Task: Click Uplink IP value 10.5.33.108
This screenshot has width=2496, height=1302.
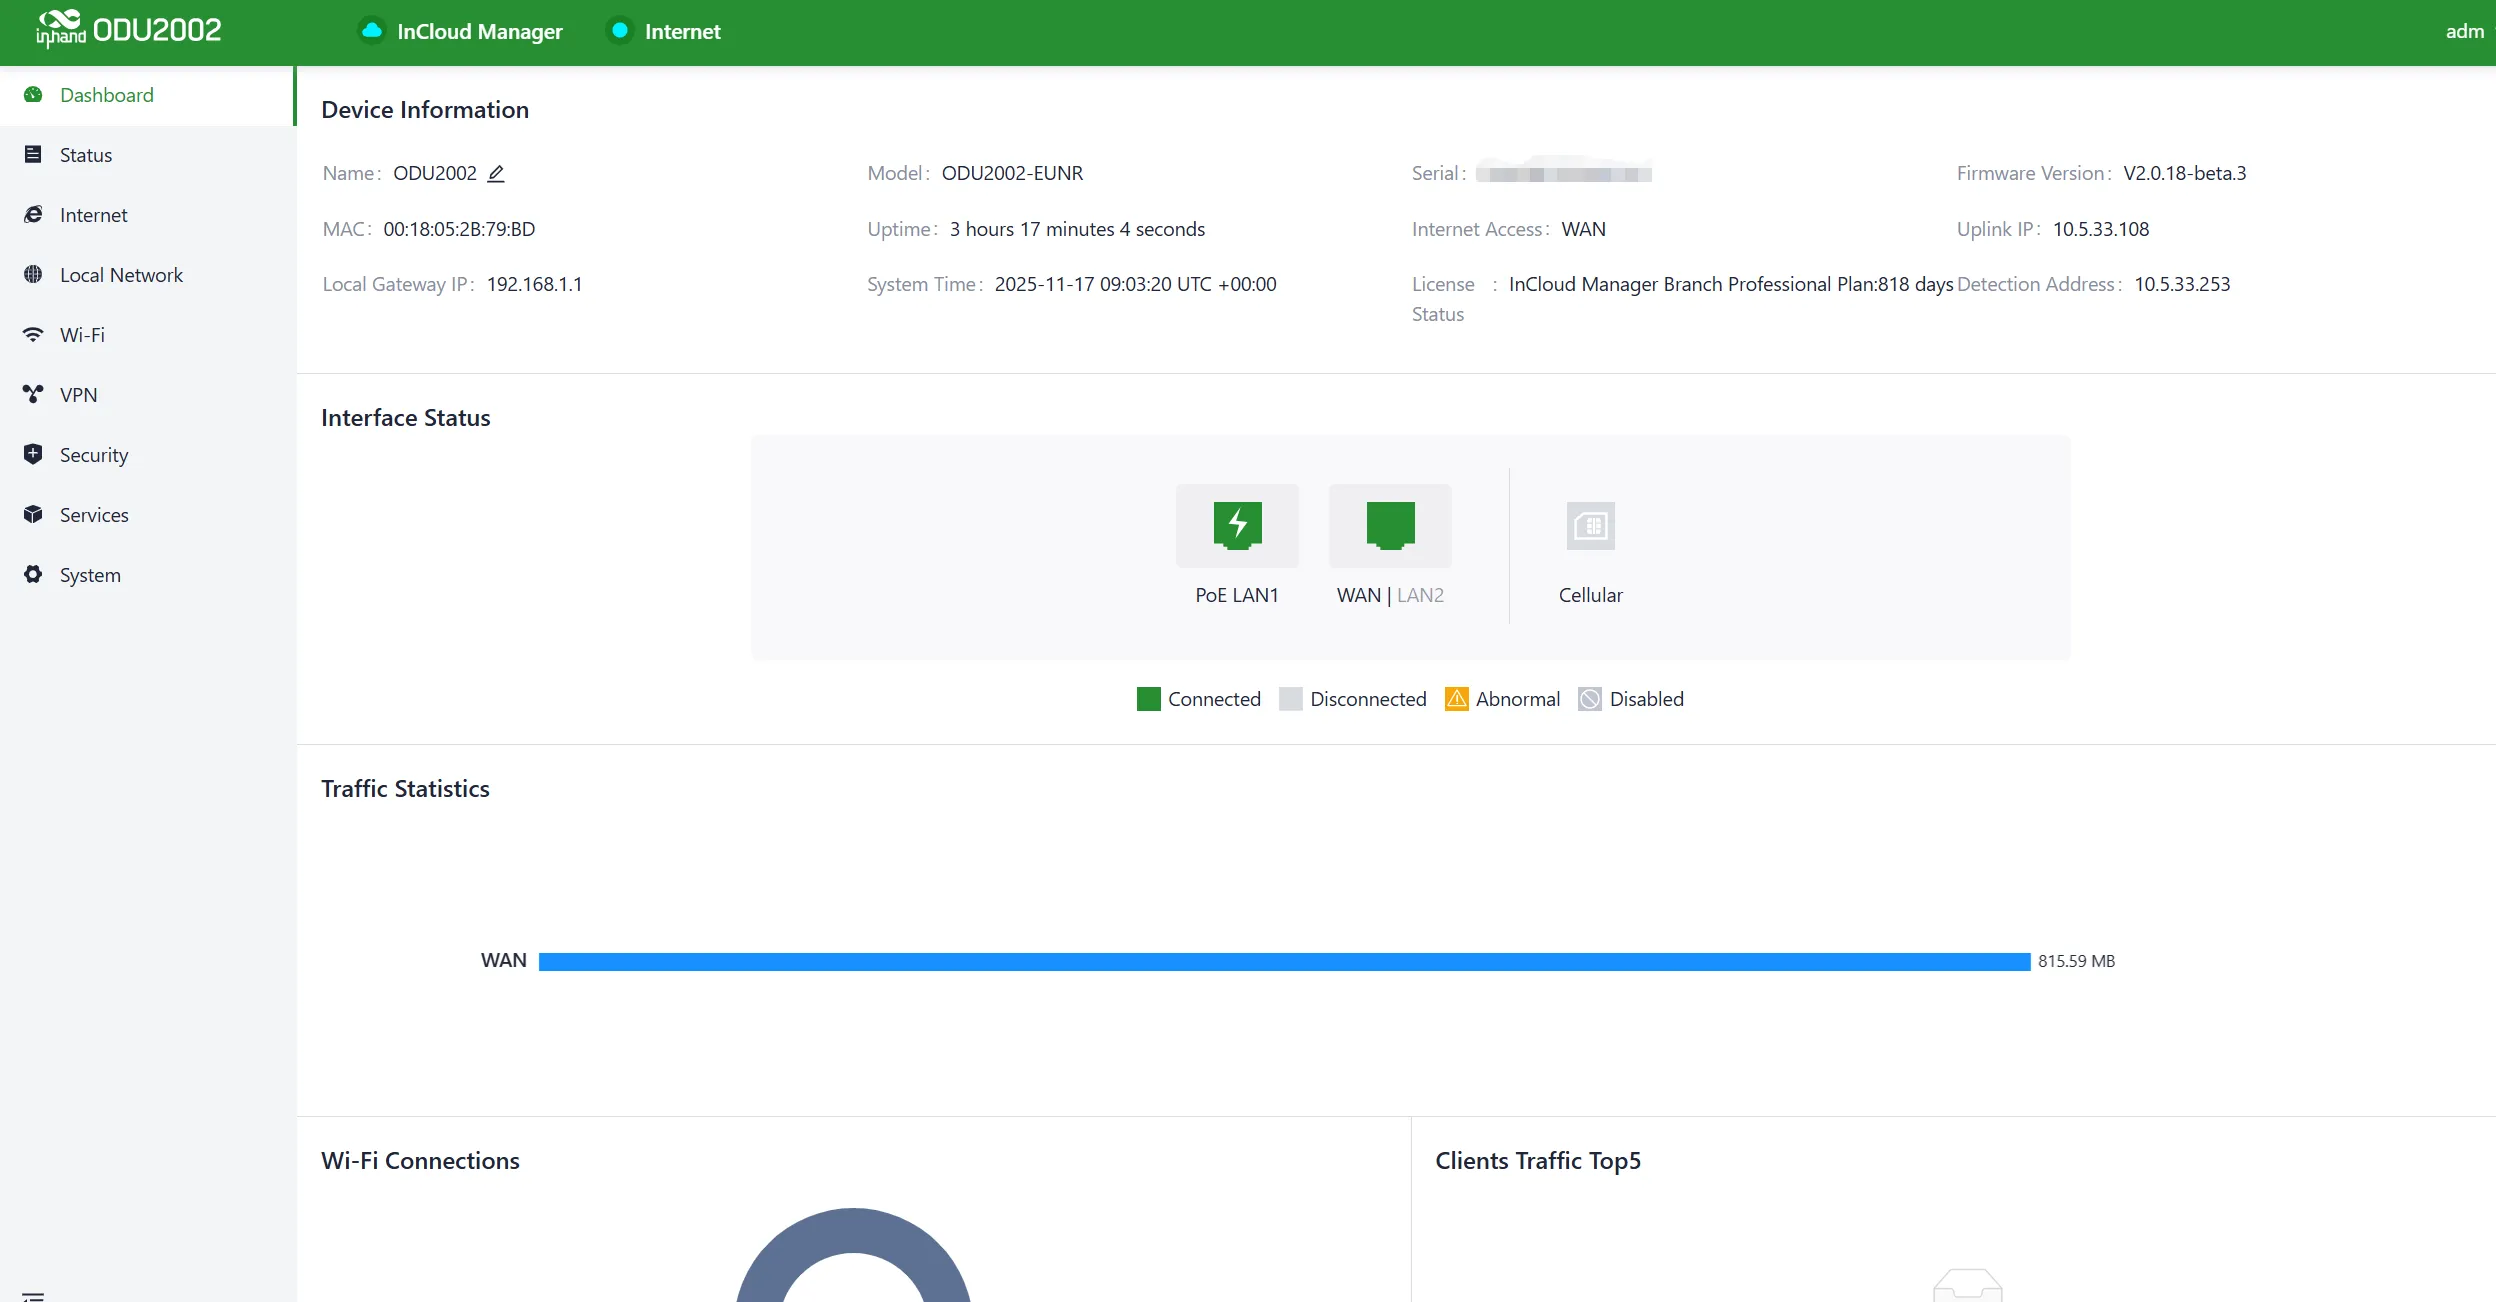Action: pos(2101,229)
